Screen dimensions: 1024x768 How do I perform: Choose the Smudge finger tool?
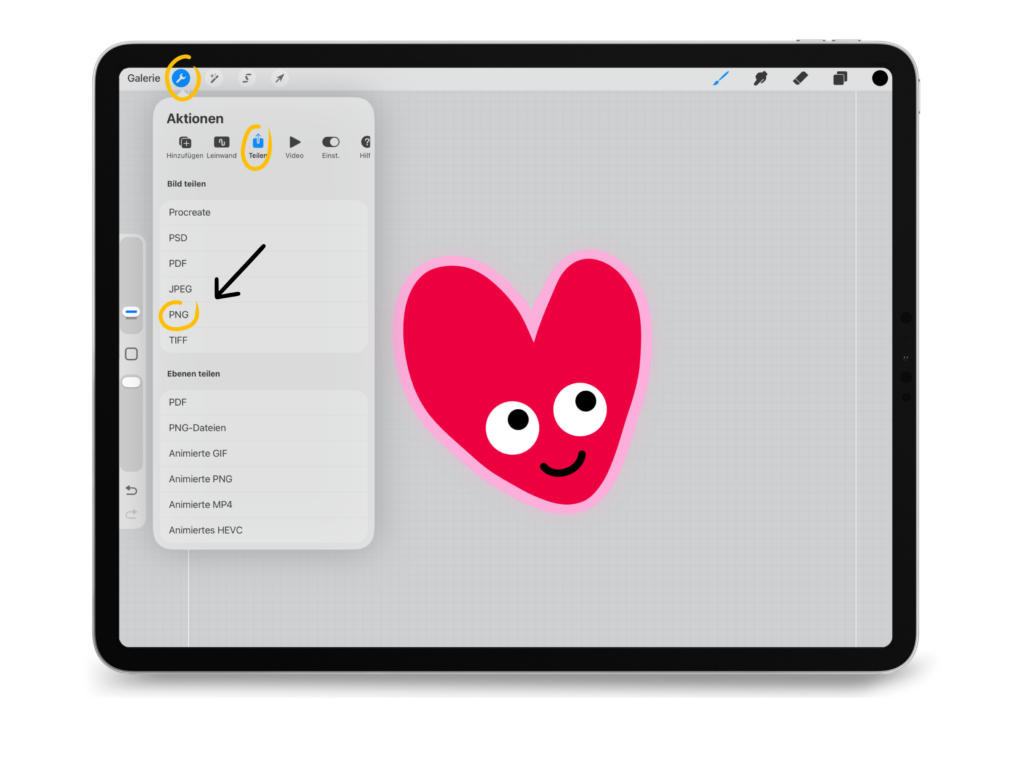coord(760,78)
